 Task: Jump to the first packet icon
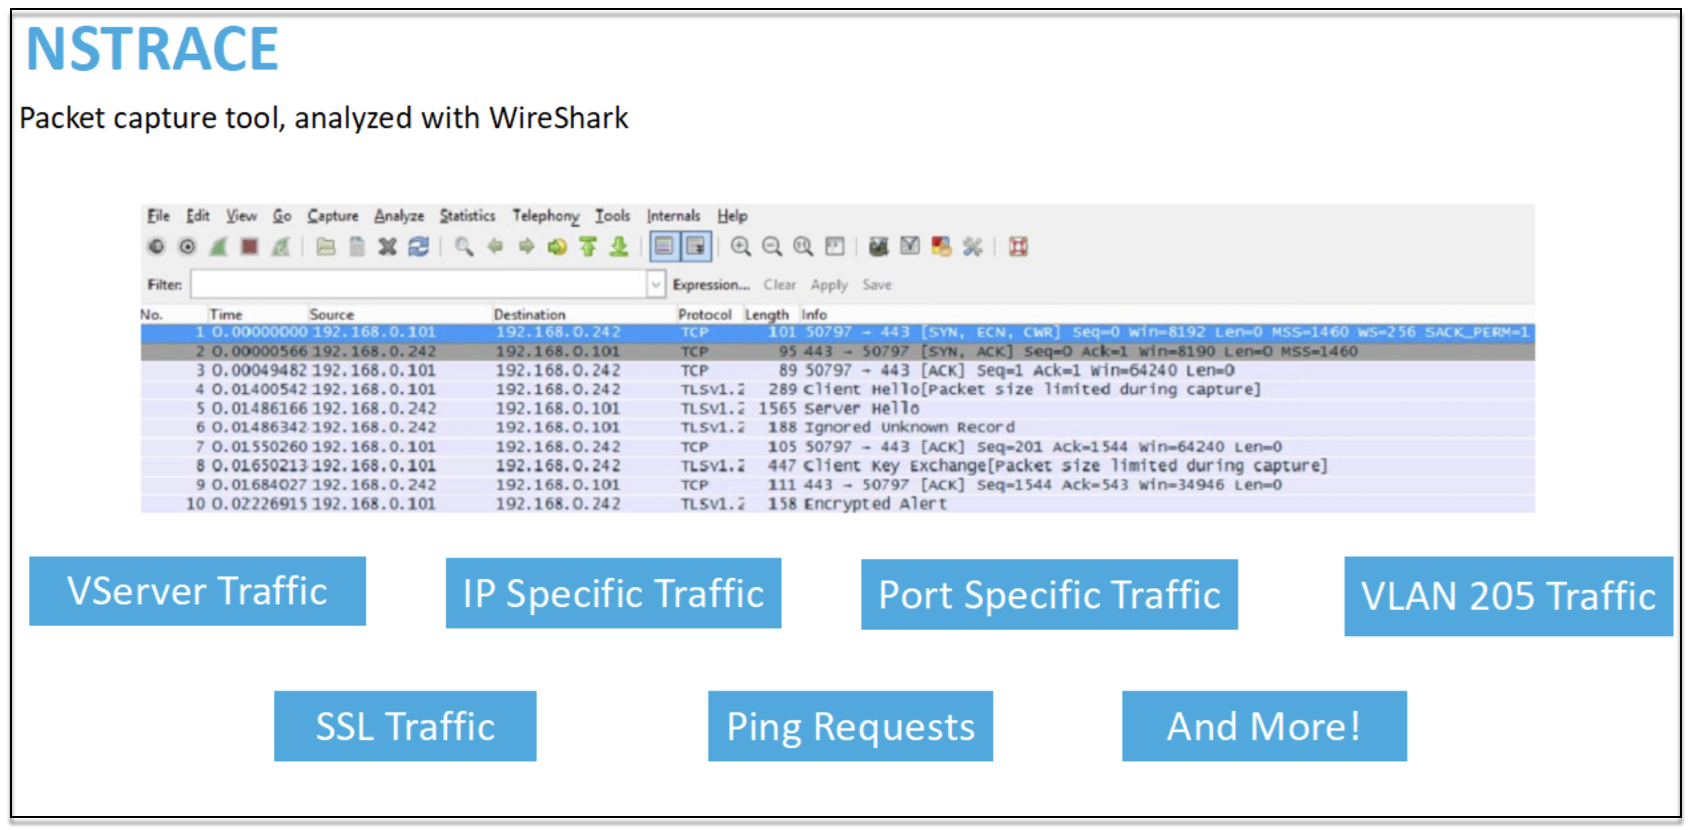point(588,246)
